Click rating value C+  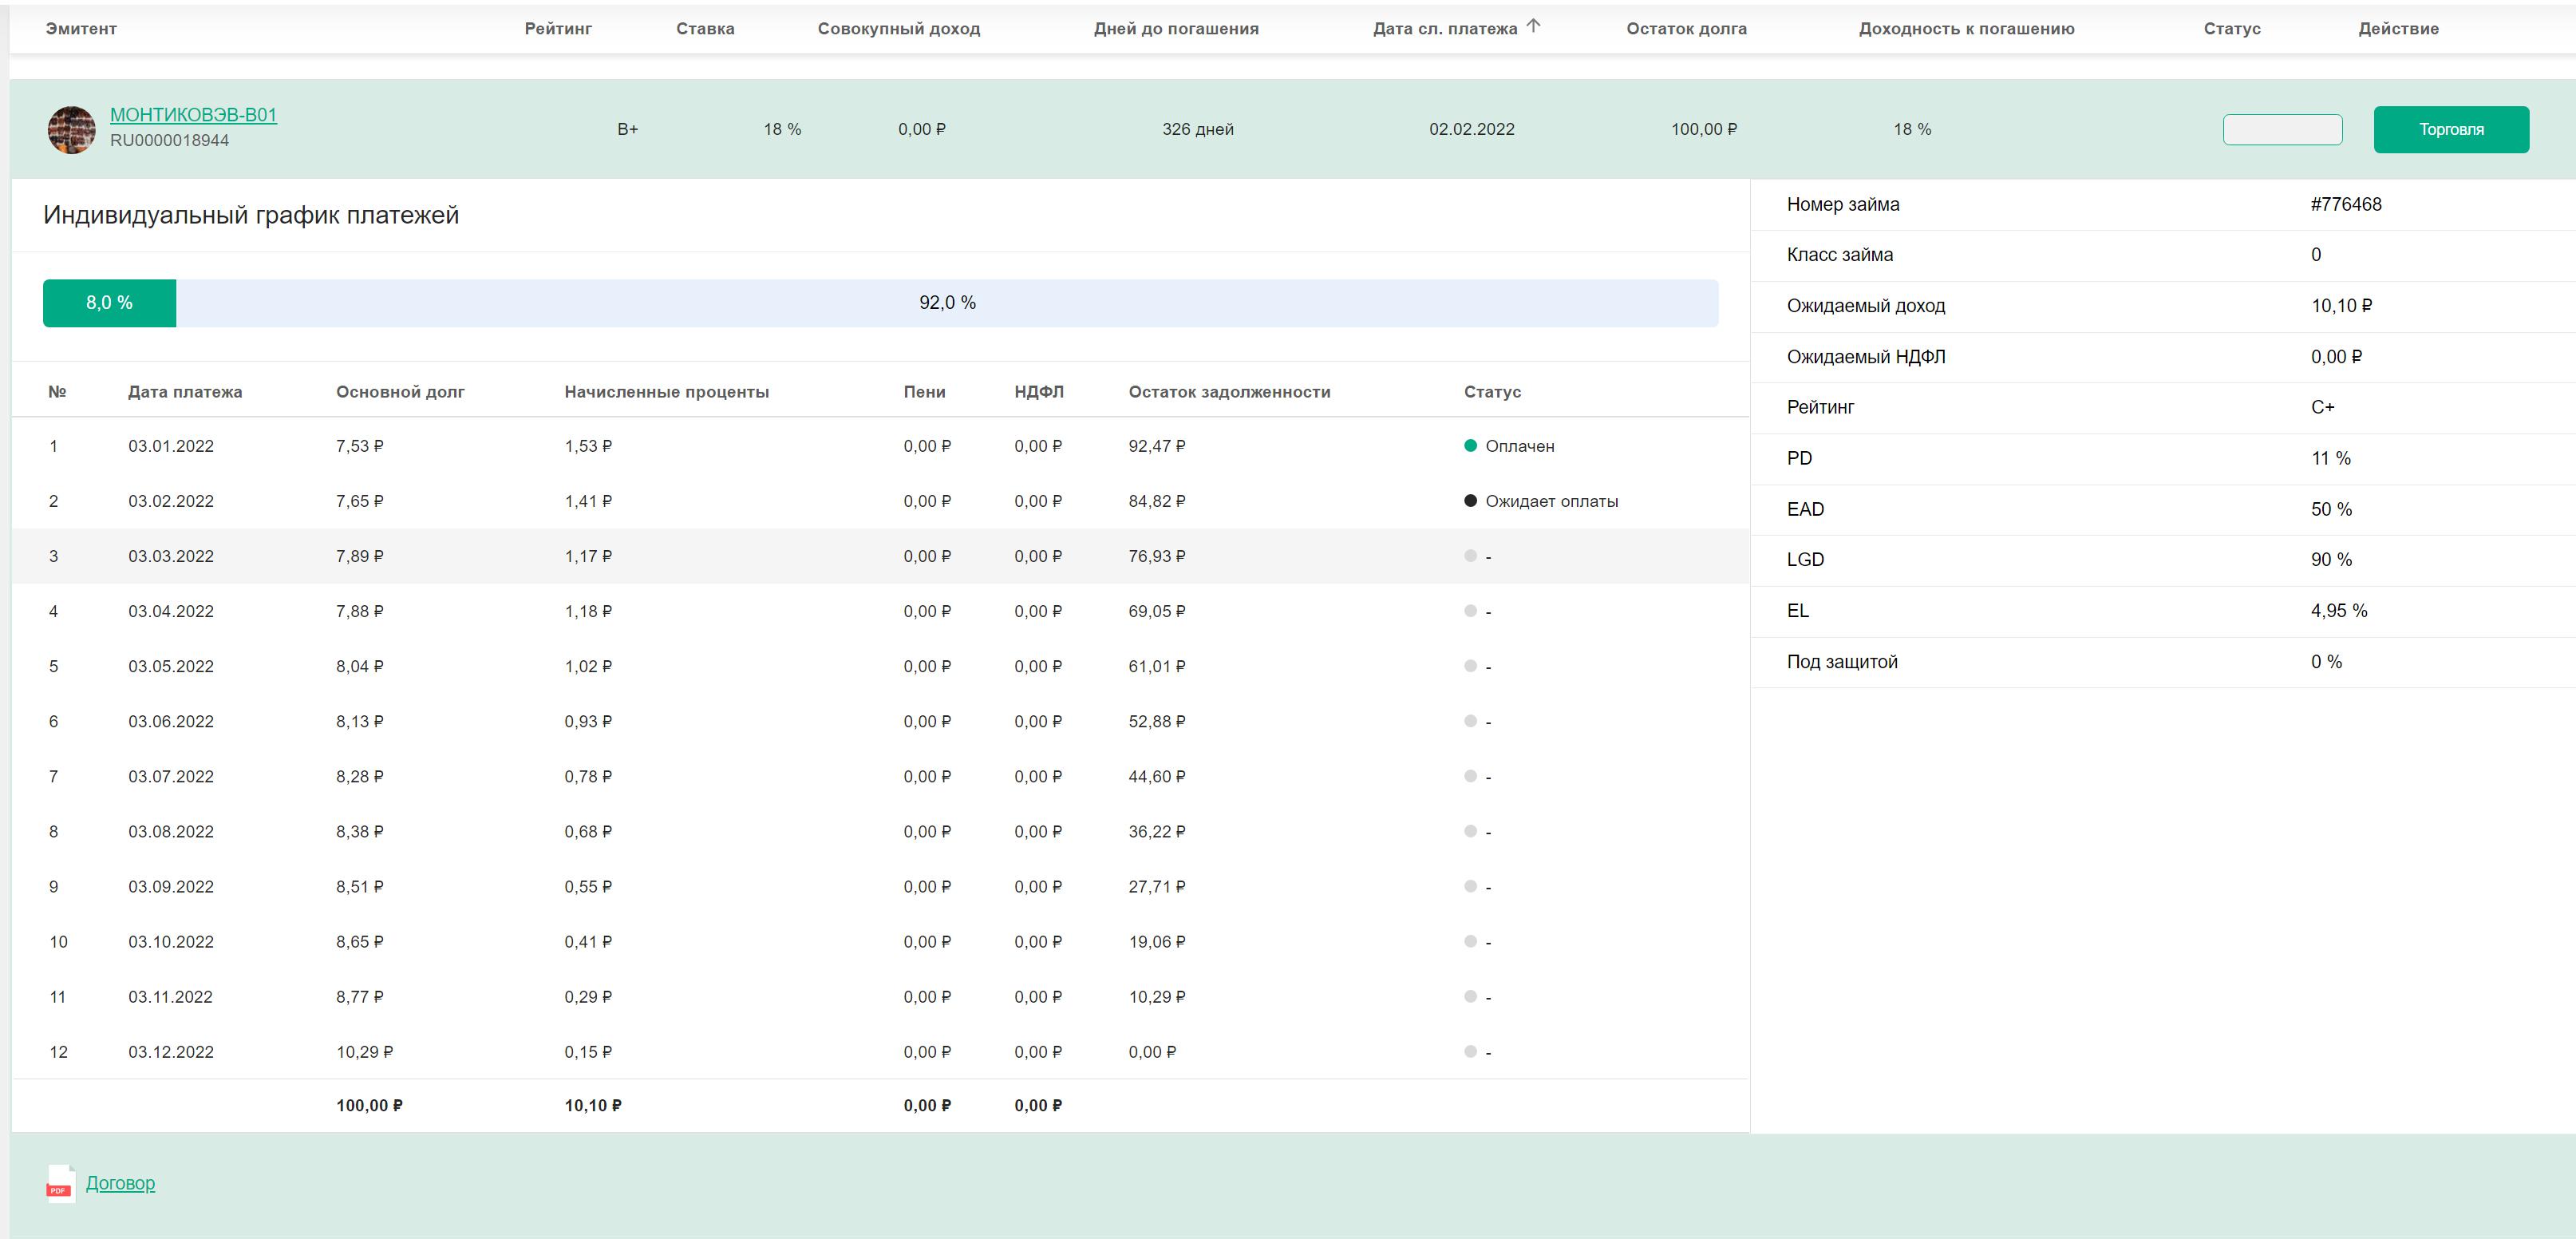click(2323, 408)
